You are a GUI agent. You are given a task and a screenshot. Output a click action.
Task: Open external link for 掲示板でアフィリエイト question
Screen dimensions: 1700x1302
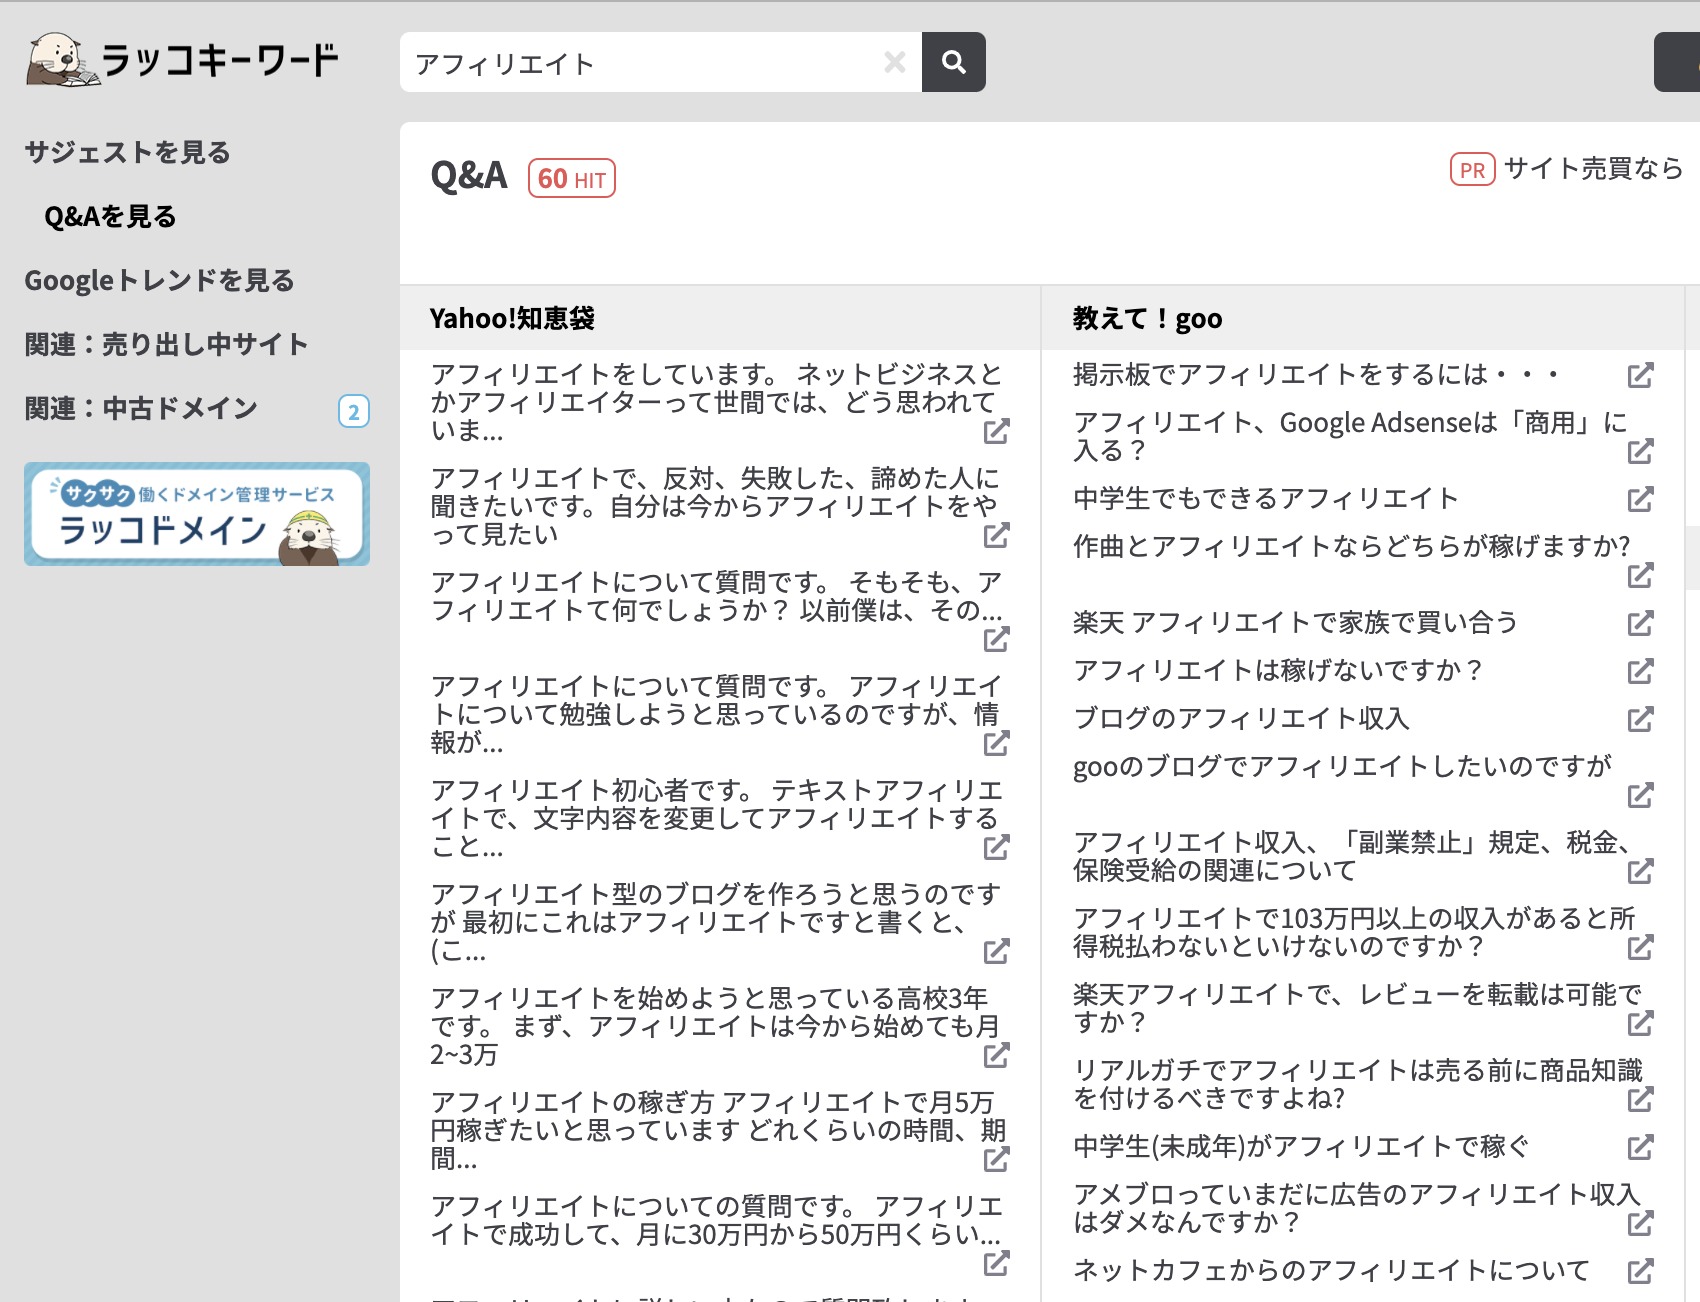coord(1640,375)
